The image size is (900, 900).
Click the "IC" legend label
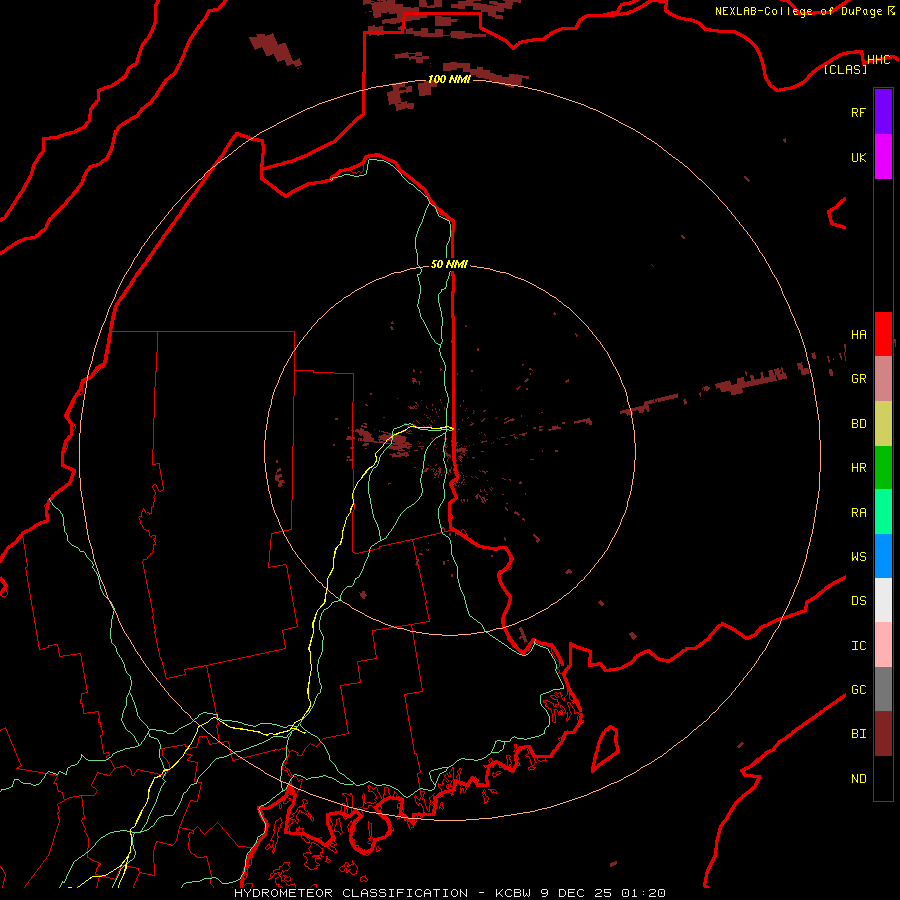(858, 646)
